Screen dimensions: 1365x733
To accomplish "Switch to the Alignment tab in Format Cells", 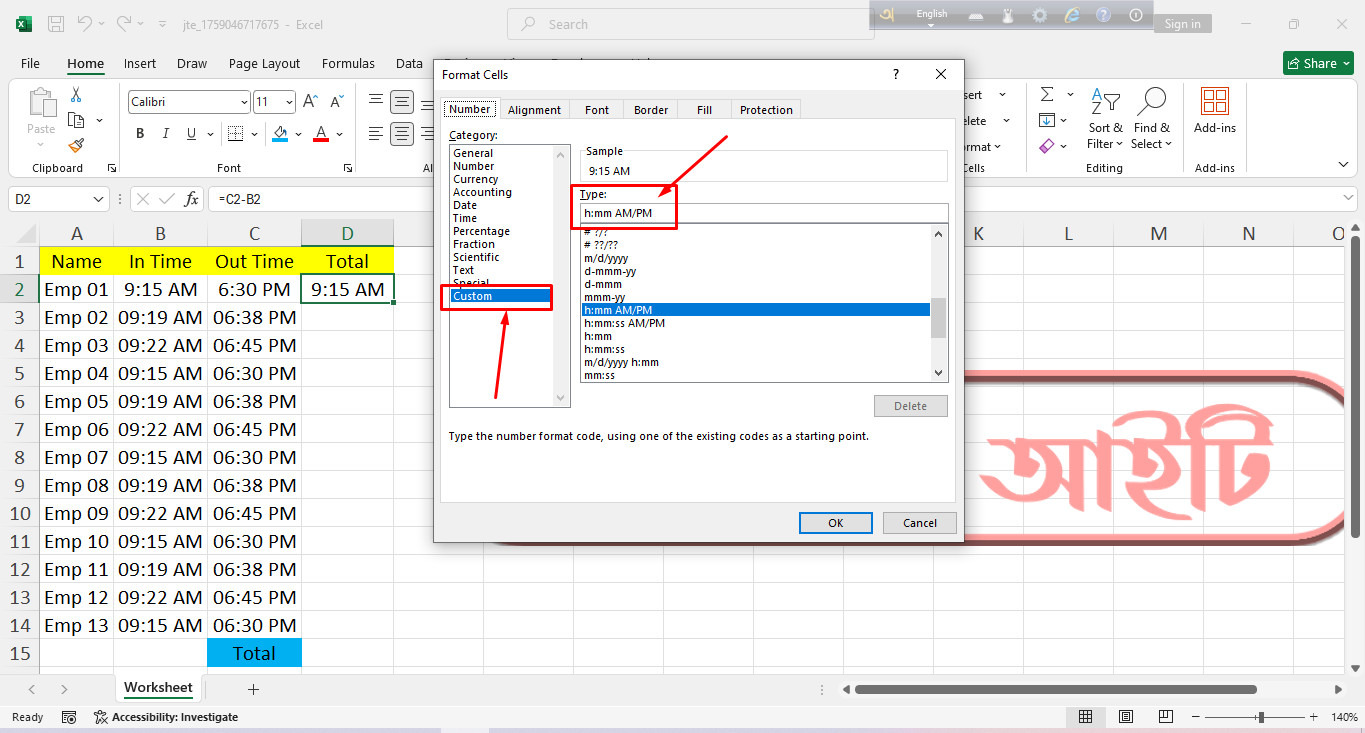I will [534, 110].
